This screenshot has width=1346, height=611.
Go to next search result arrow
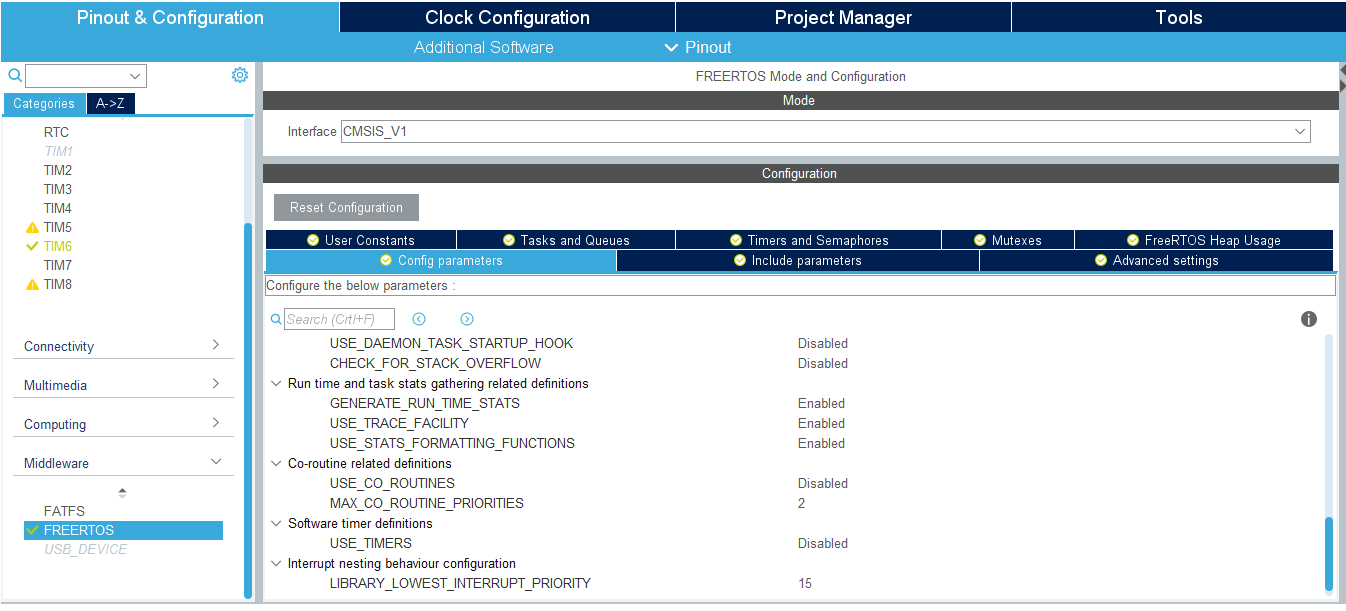click(x=467, y=319)
